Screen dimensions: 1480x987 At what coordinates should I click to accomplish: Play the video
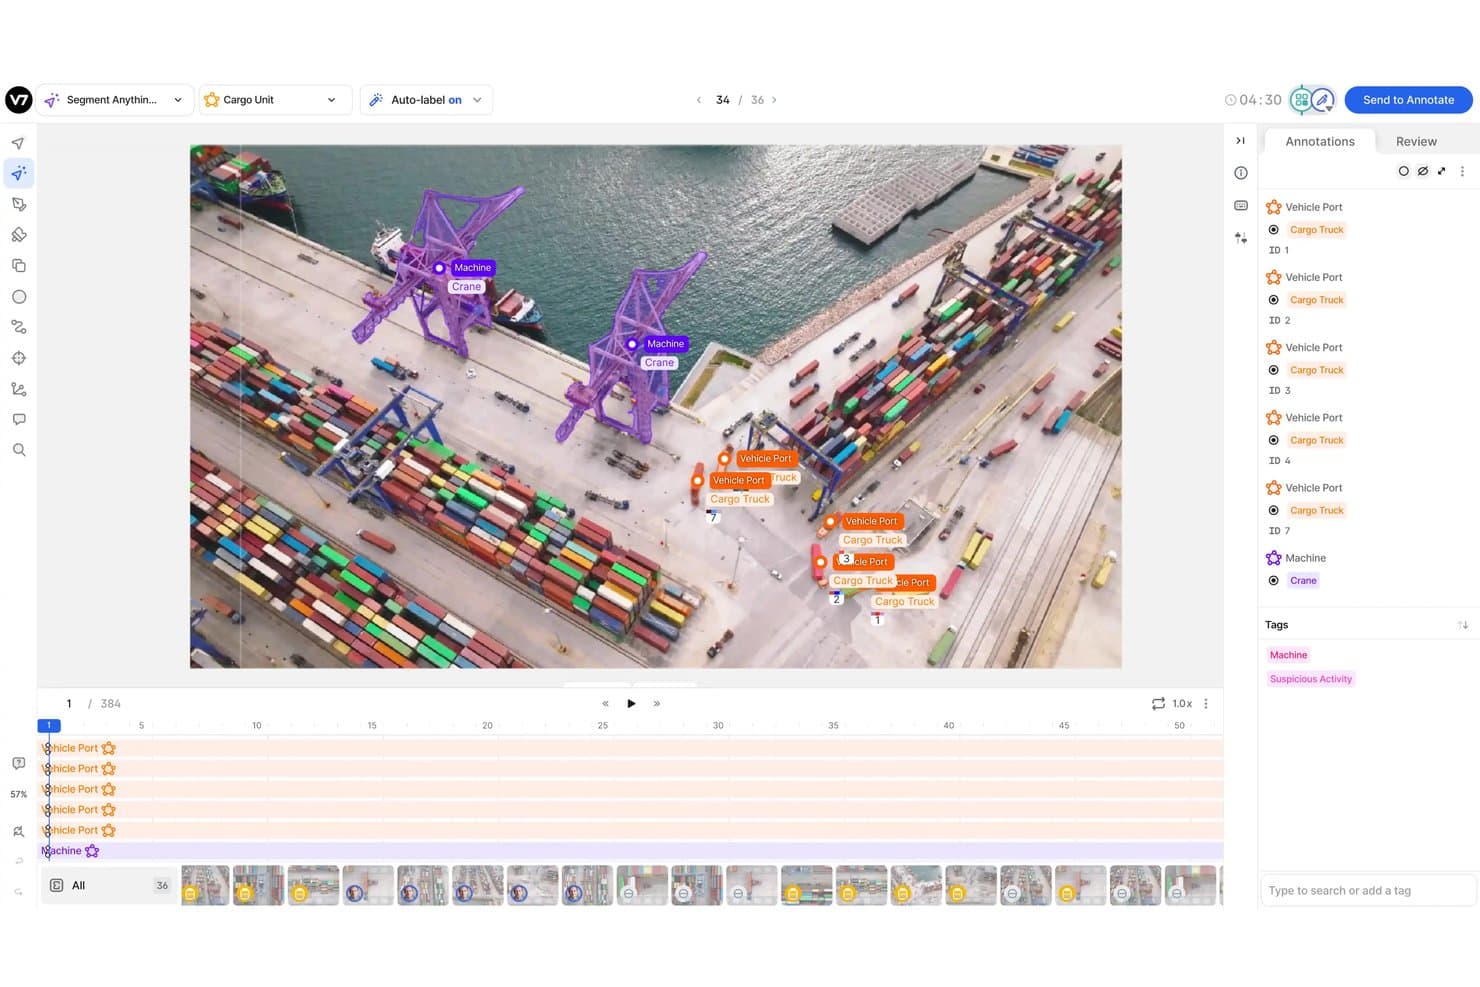(x=631, y=703)
